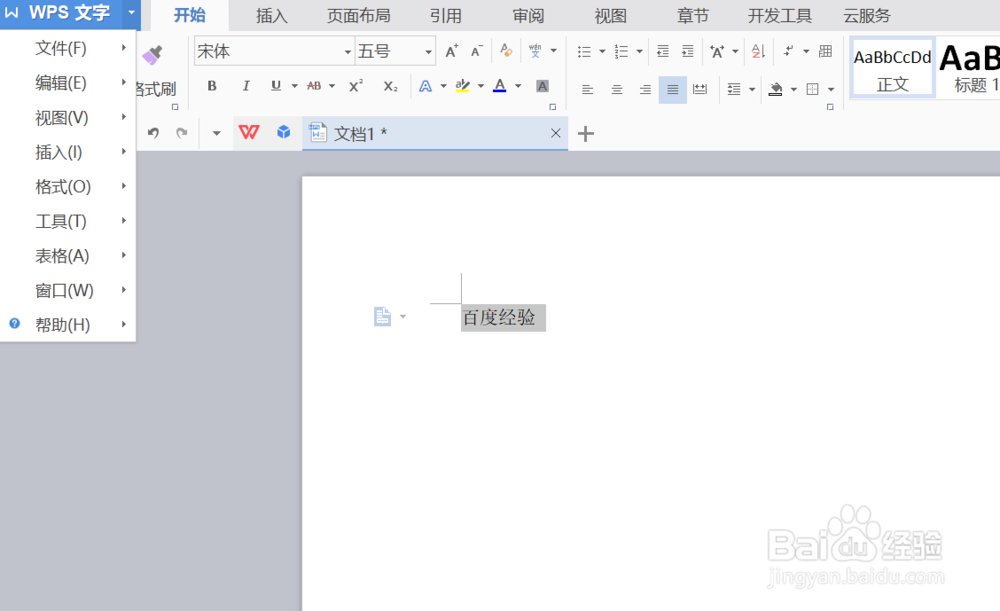Click the borders icon
Viewport: 1000px width, 611px height.
click(x=812, y=89)
